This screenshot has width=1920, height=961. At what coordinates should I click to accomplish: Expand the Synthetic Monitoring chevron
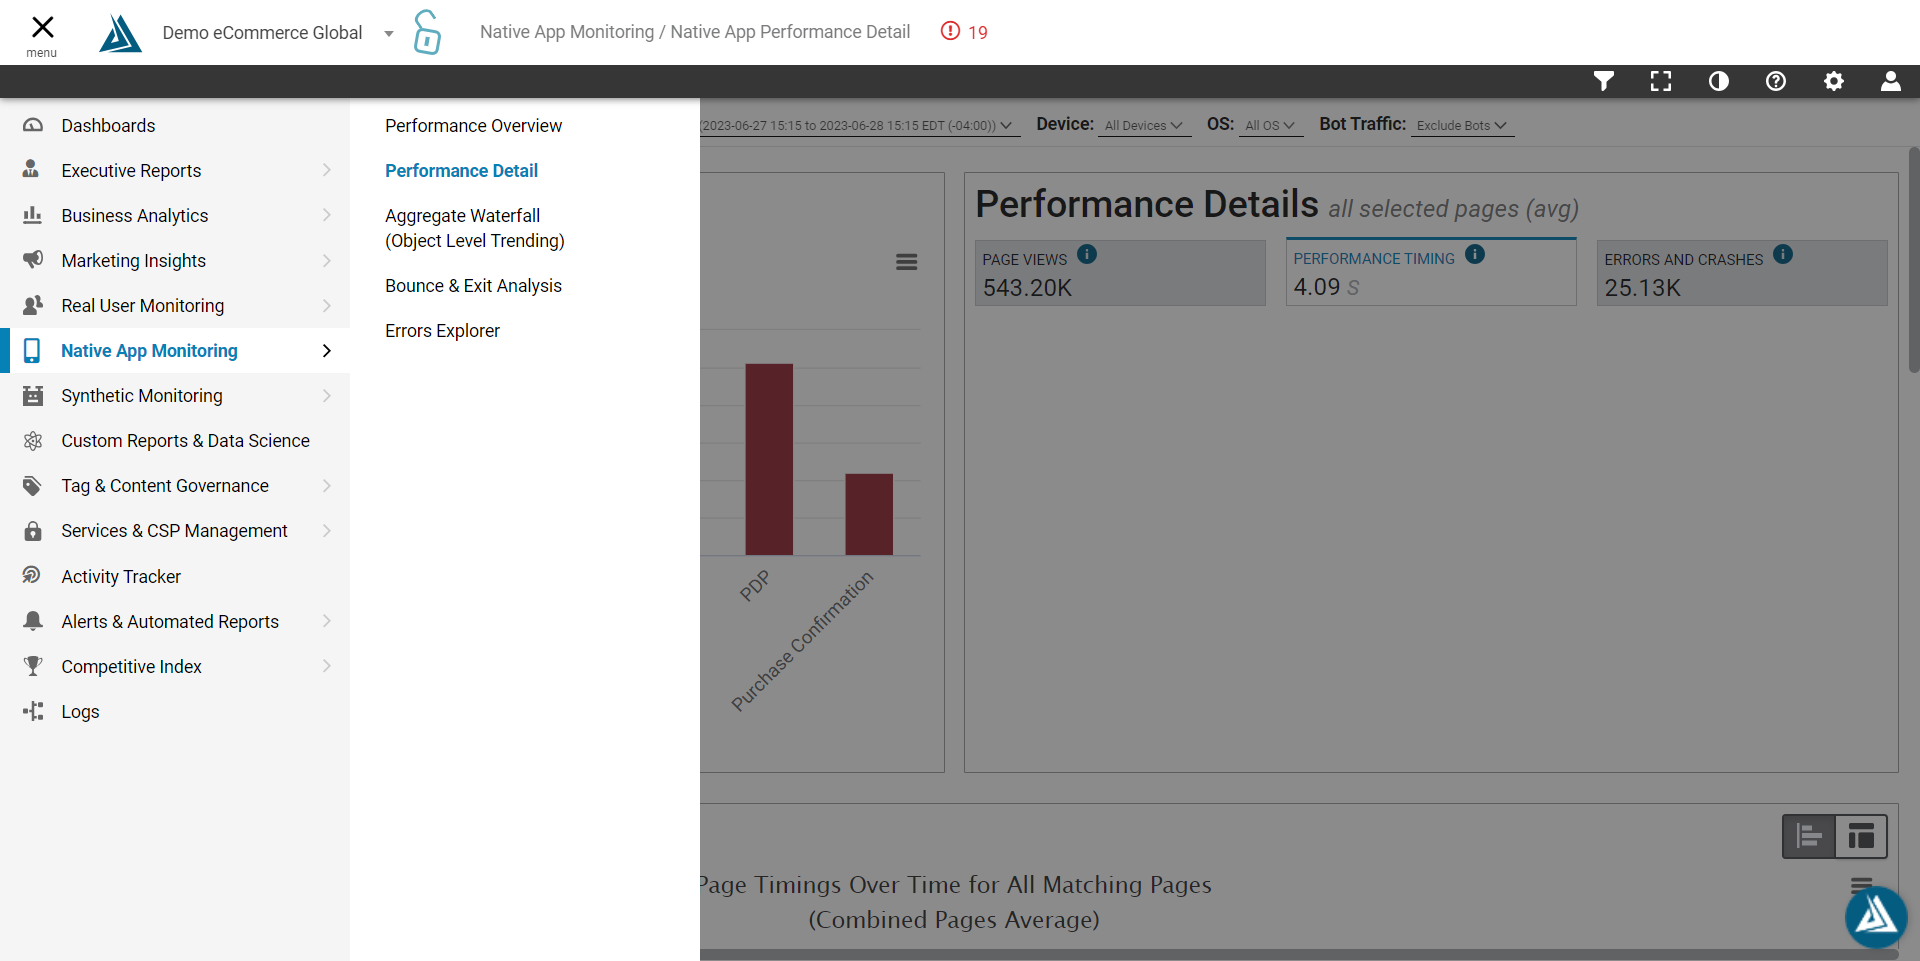click(x=327, y=396)
